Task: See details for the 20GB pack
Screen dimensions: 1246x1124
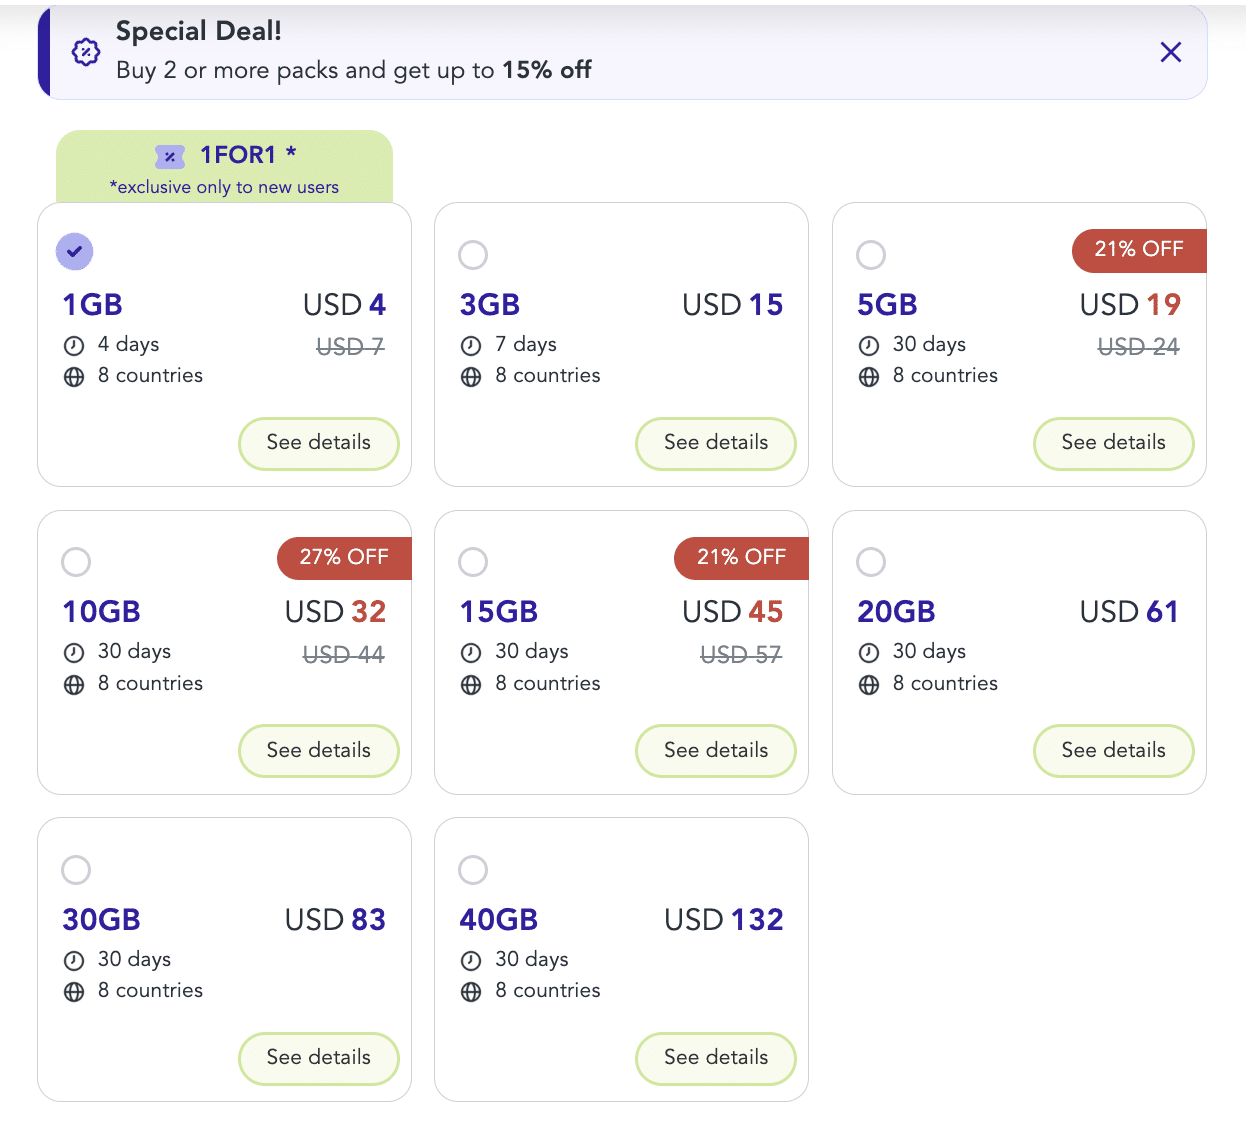Action: (1113, 751)
